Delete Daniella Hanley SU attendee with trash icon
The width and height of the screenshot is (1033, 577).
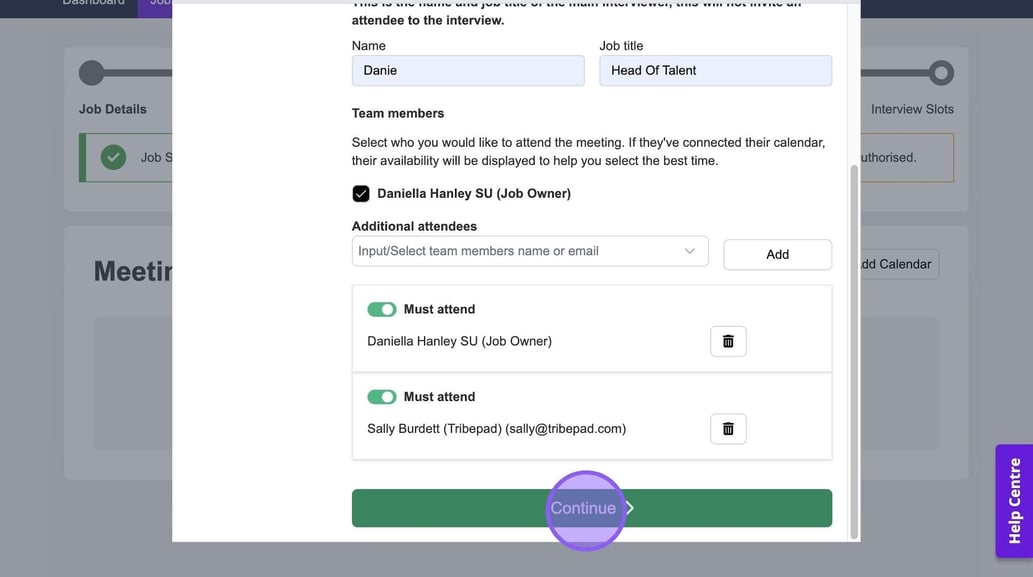(x=728, y=341)
